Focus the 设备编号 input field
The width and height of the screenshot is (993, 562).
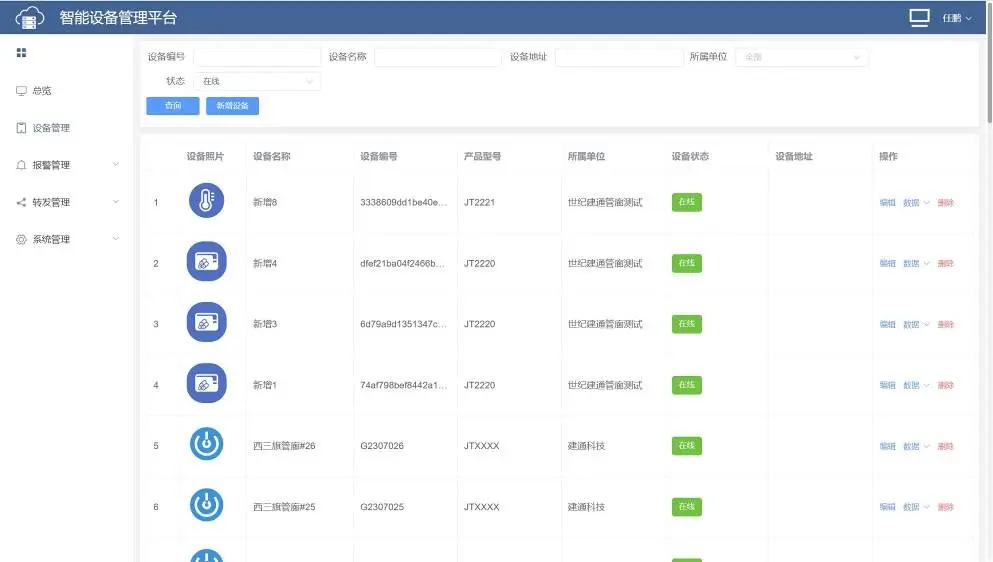[257, 57]
